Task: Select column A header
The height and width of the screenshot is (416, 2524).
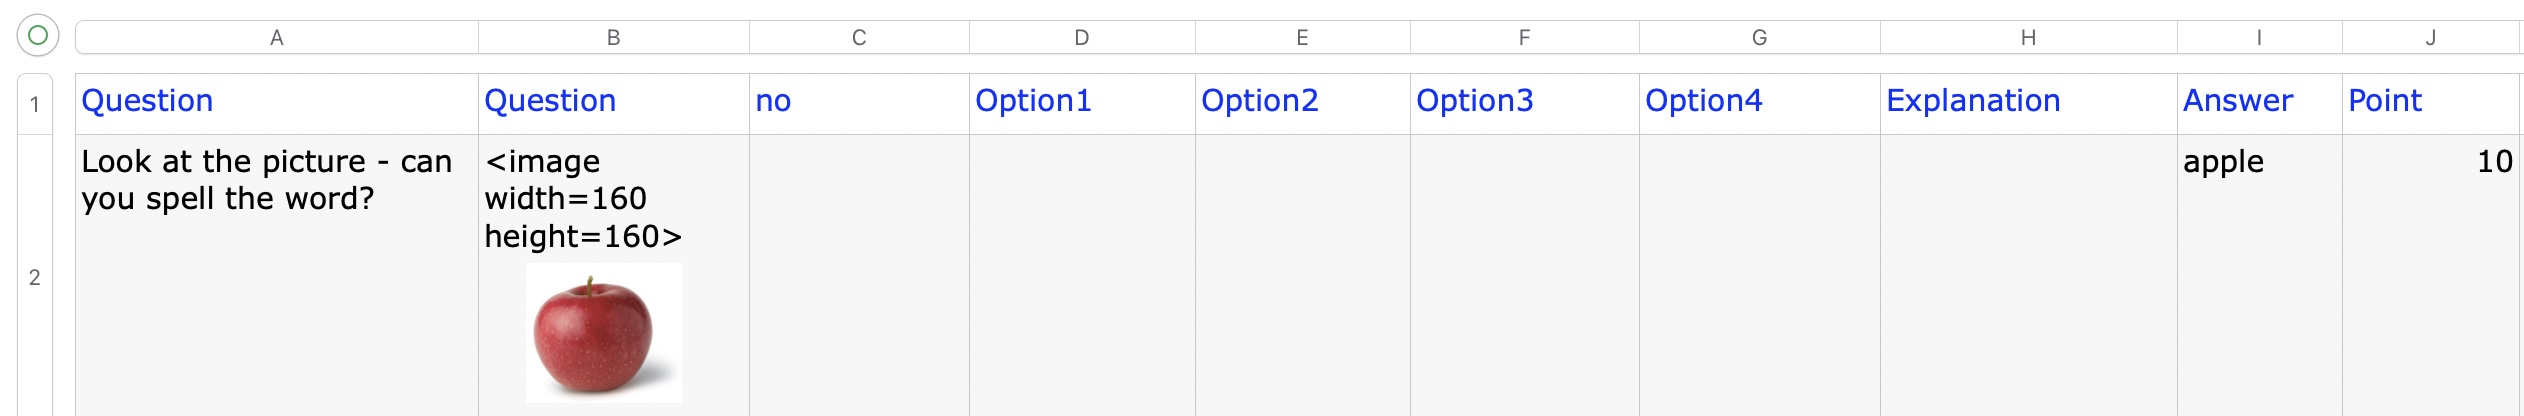Action: 277,38
